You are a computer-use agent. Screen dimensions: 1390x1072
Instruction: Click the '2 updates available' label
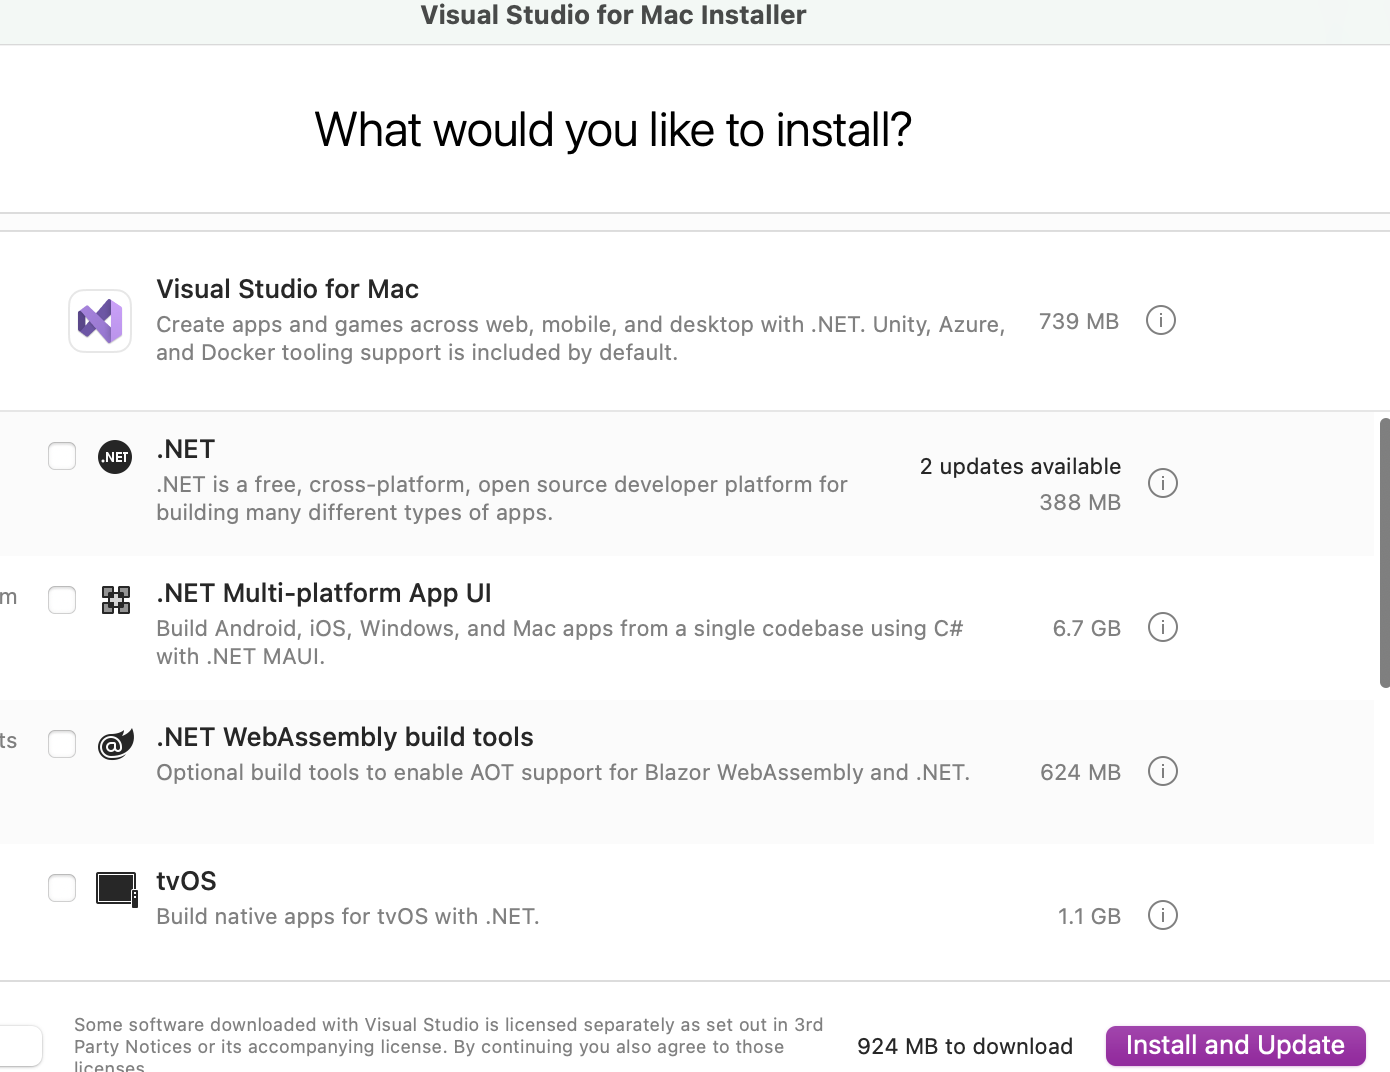[x=1020, y=467]
